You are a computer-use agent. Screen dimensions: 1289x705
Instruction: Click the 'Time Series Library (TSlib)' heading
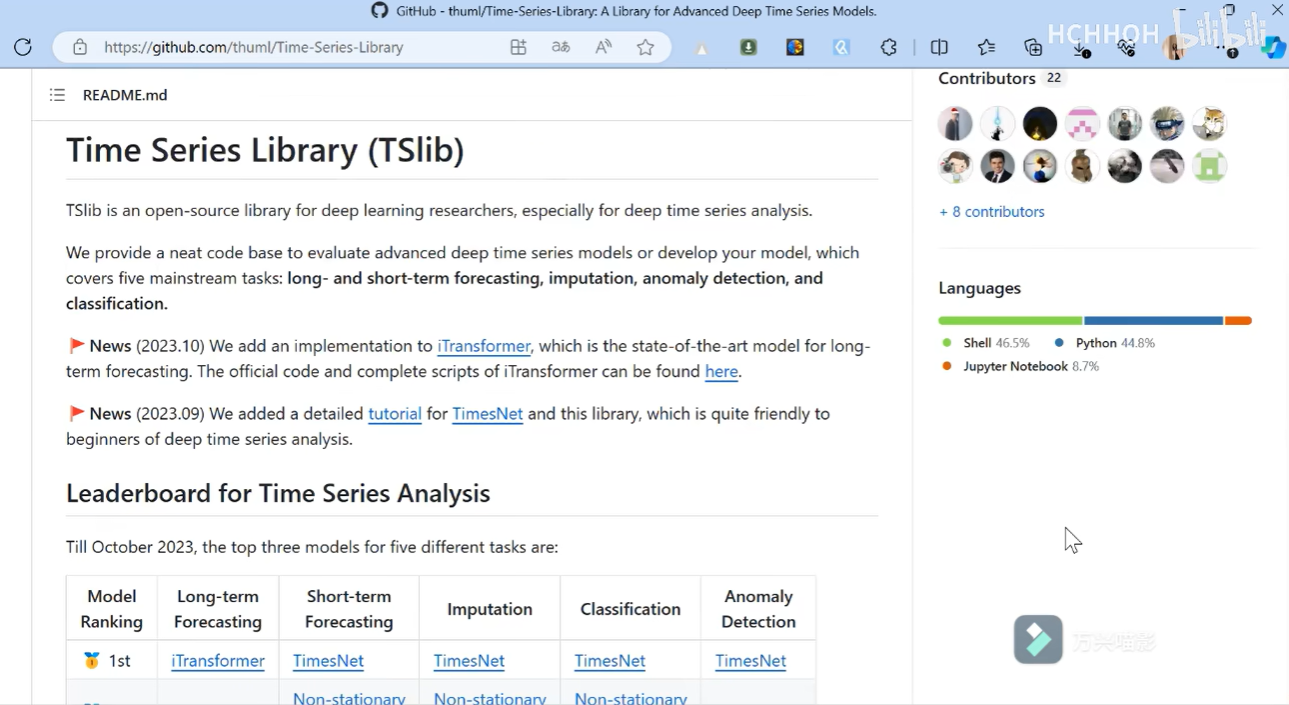tap(265, 150)
